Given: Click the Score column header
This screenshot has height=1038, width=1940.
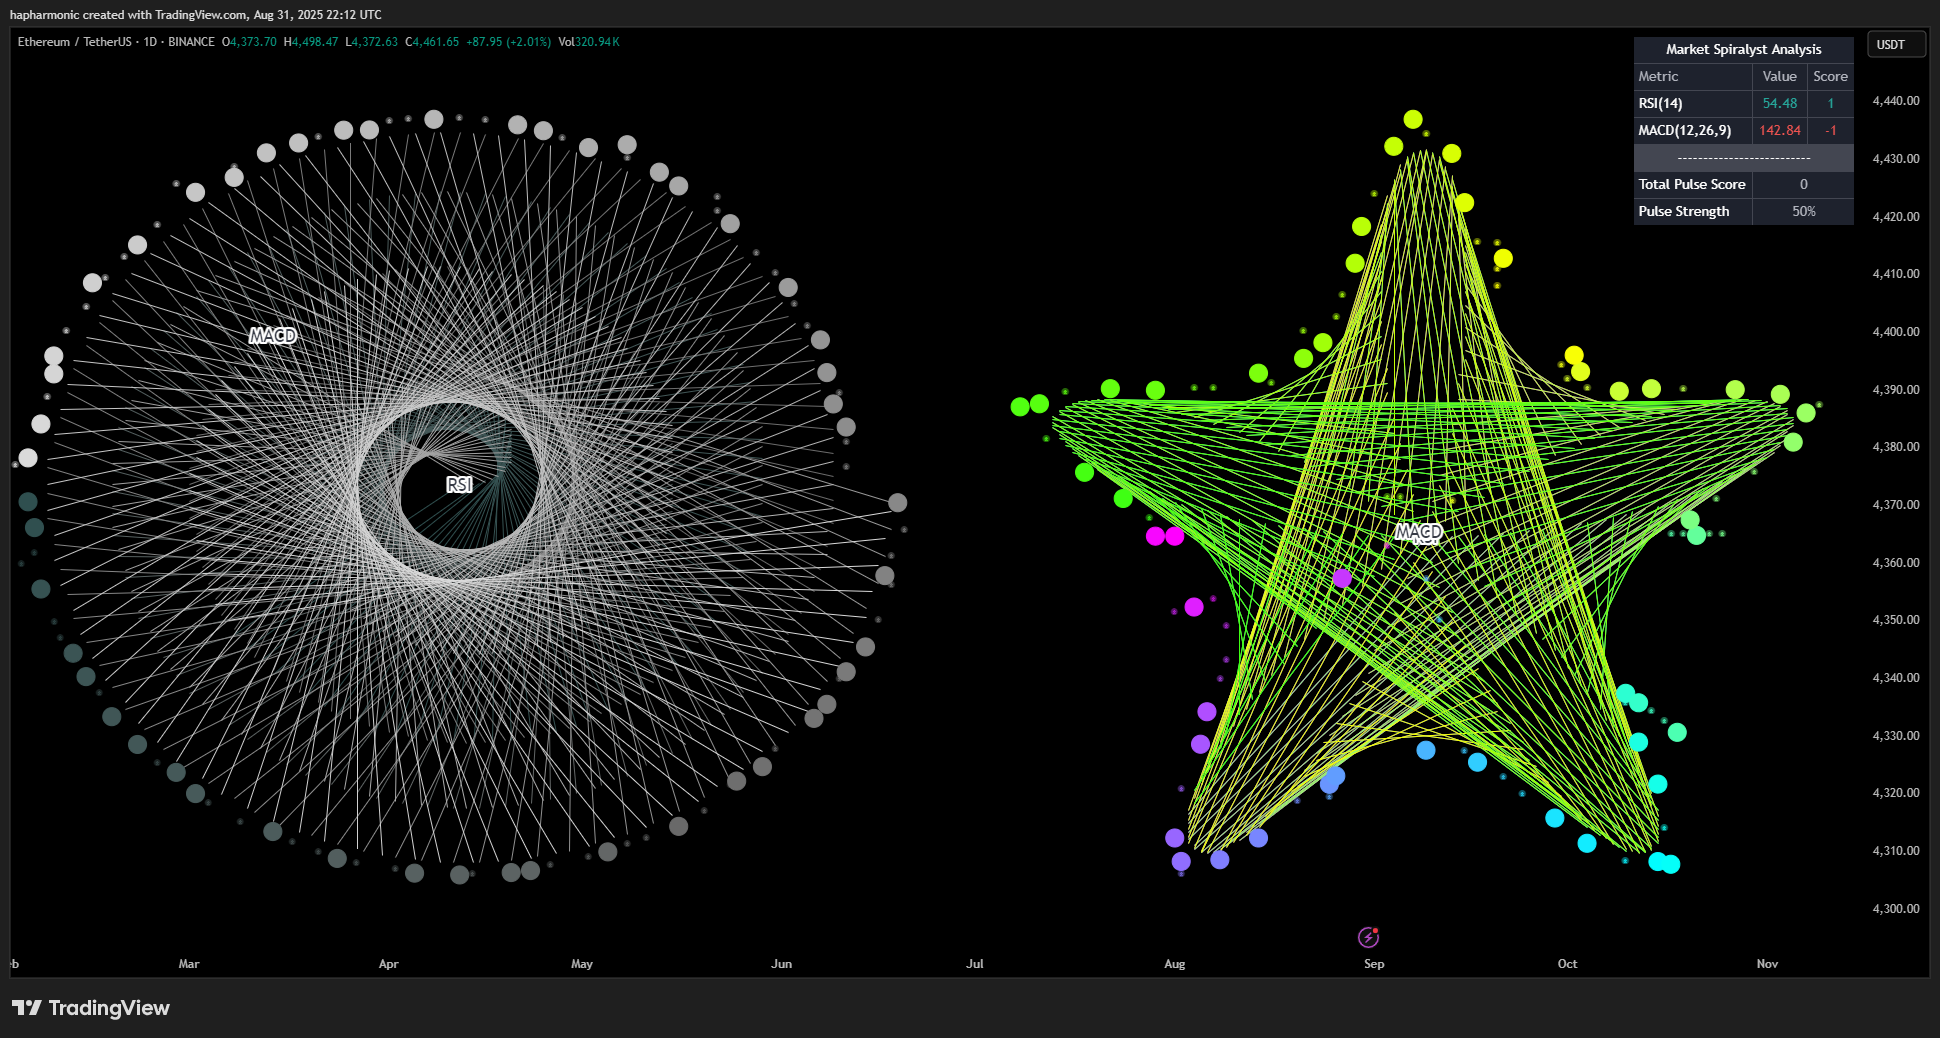Looking at the screenshot, I should coord(1830,76).
